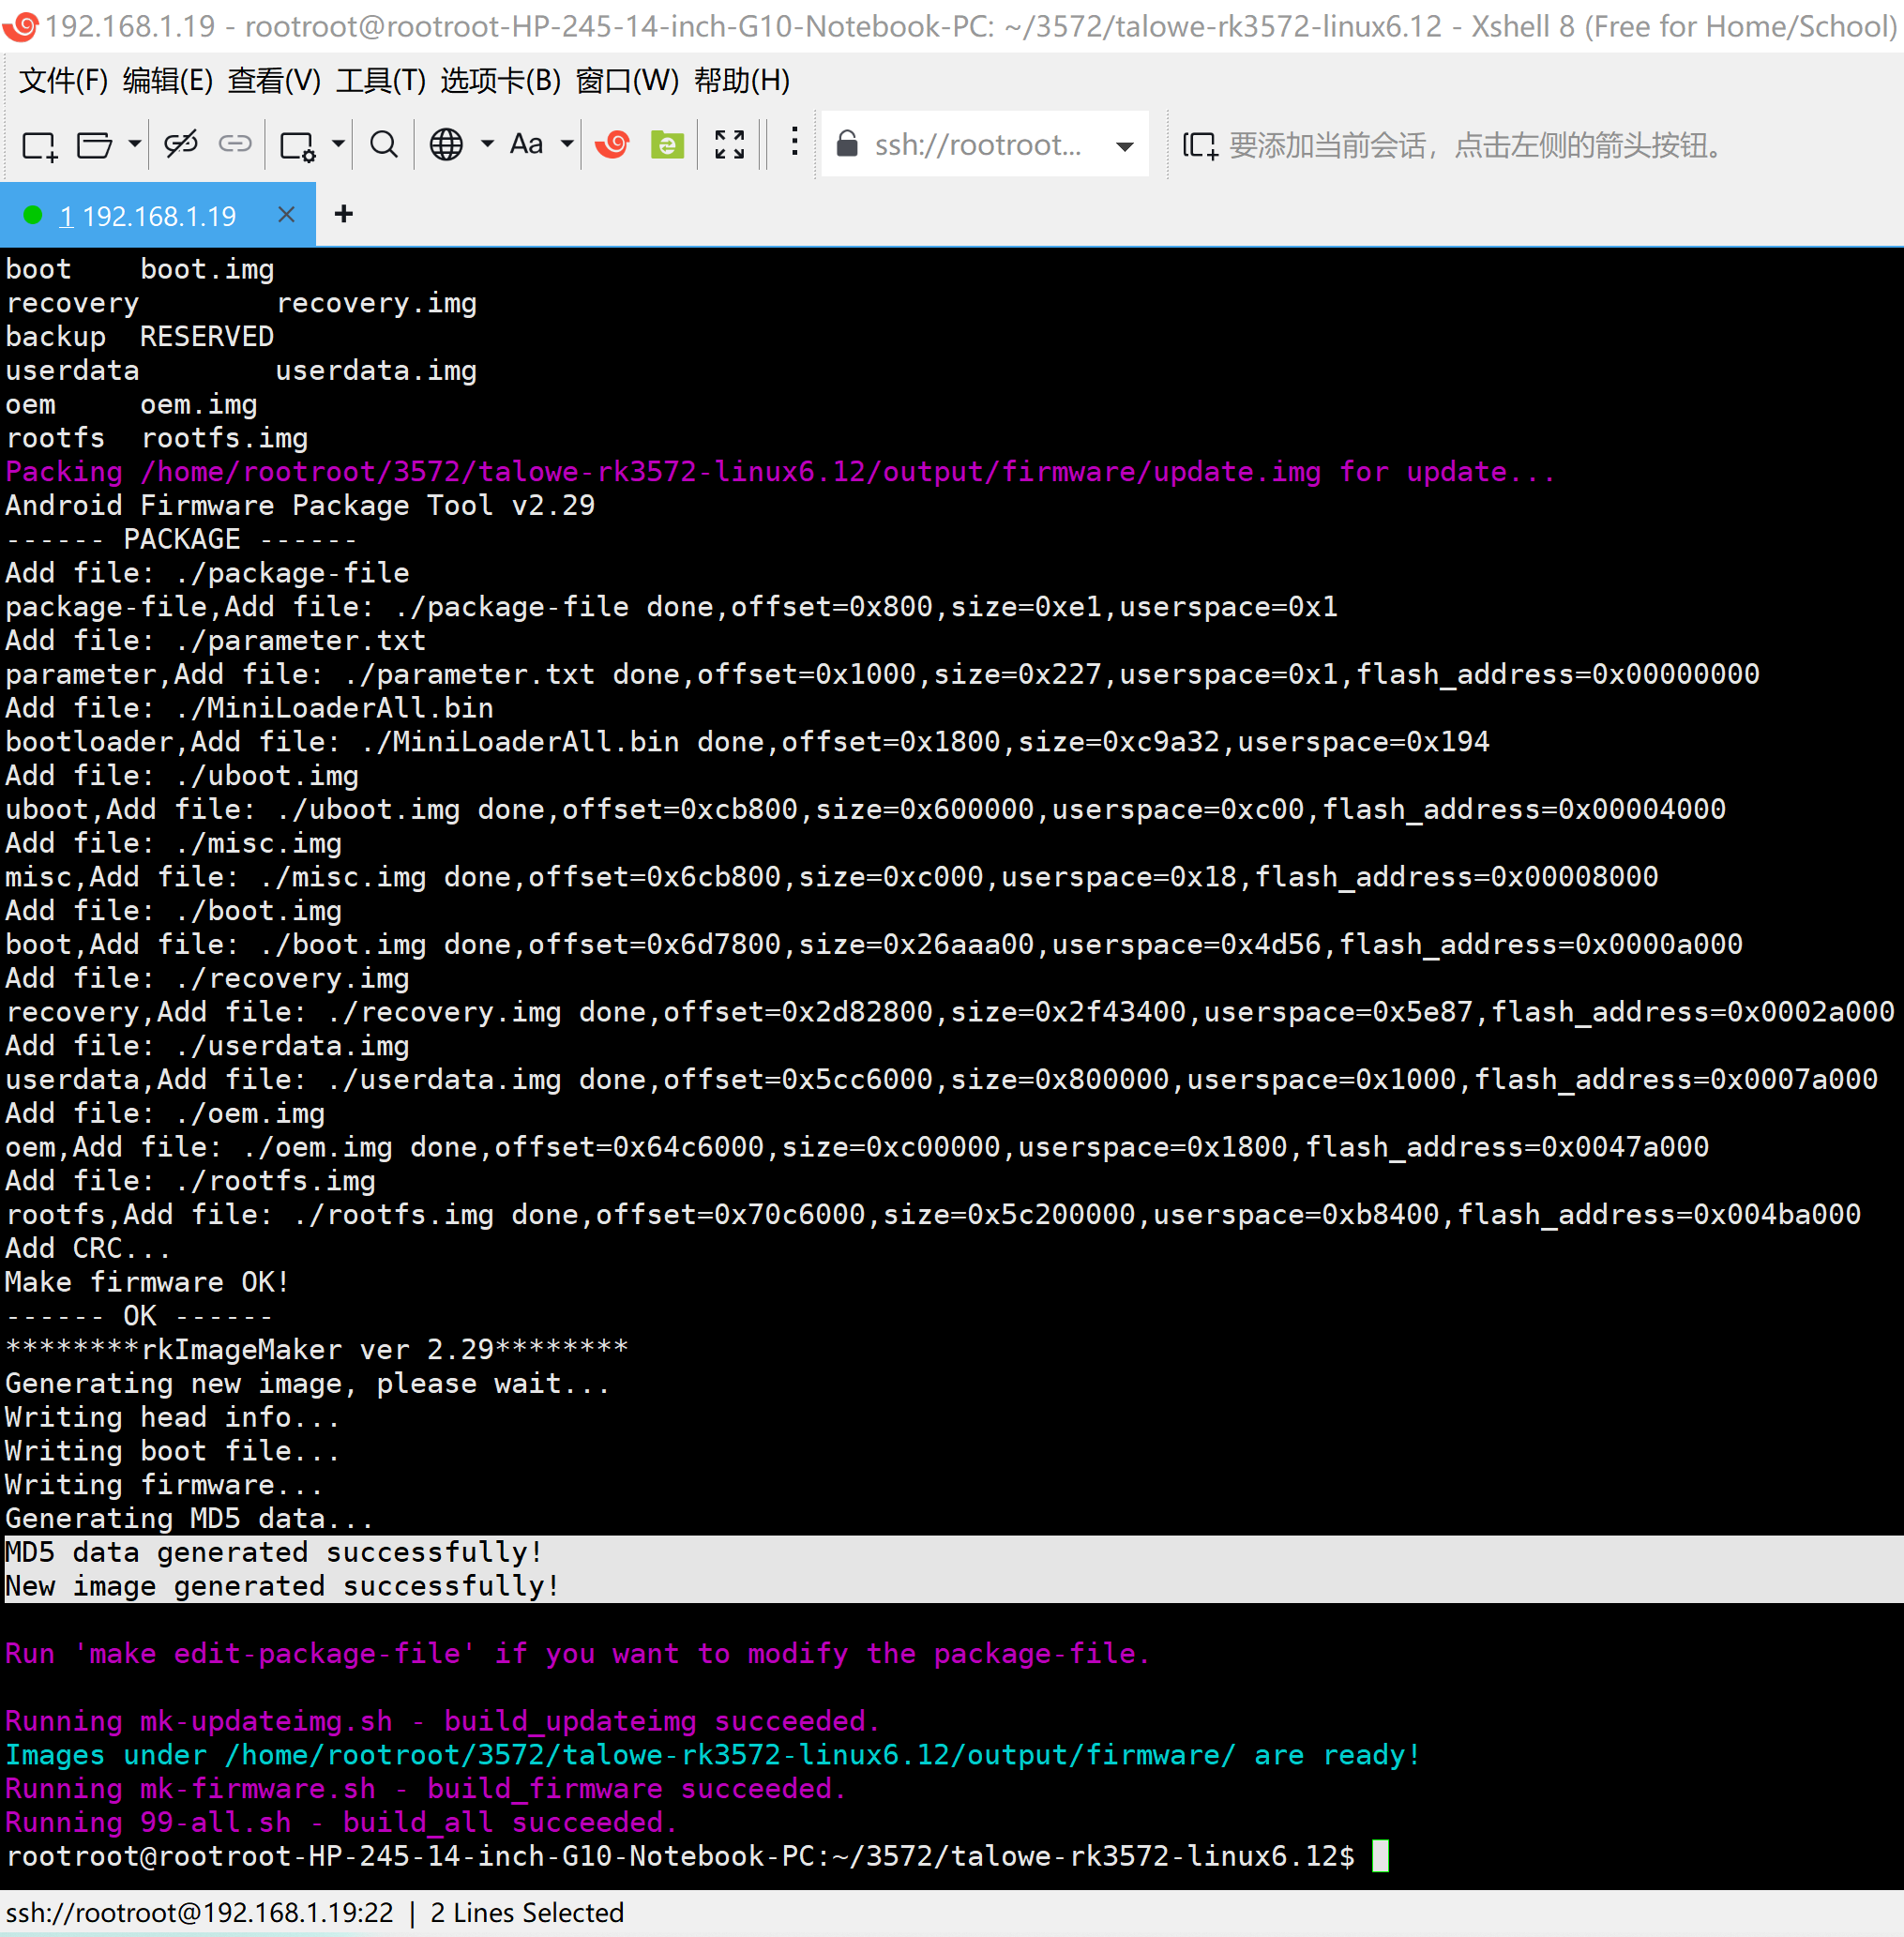
Task: Open the 窗口(W) menu
Action: [628, 80]
